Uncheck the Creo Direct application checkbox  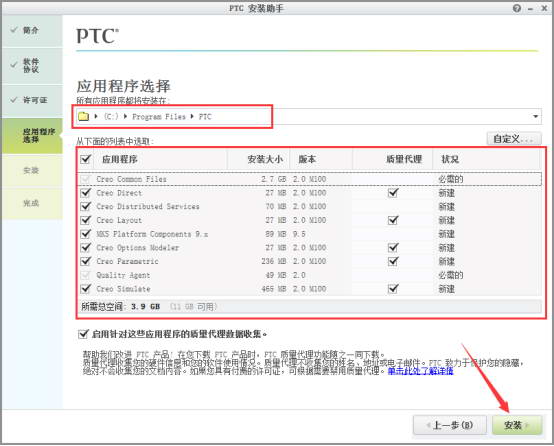(x=86, y=193)
